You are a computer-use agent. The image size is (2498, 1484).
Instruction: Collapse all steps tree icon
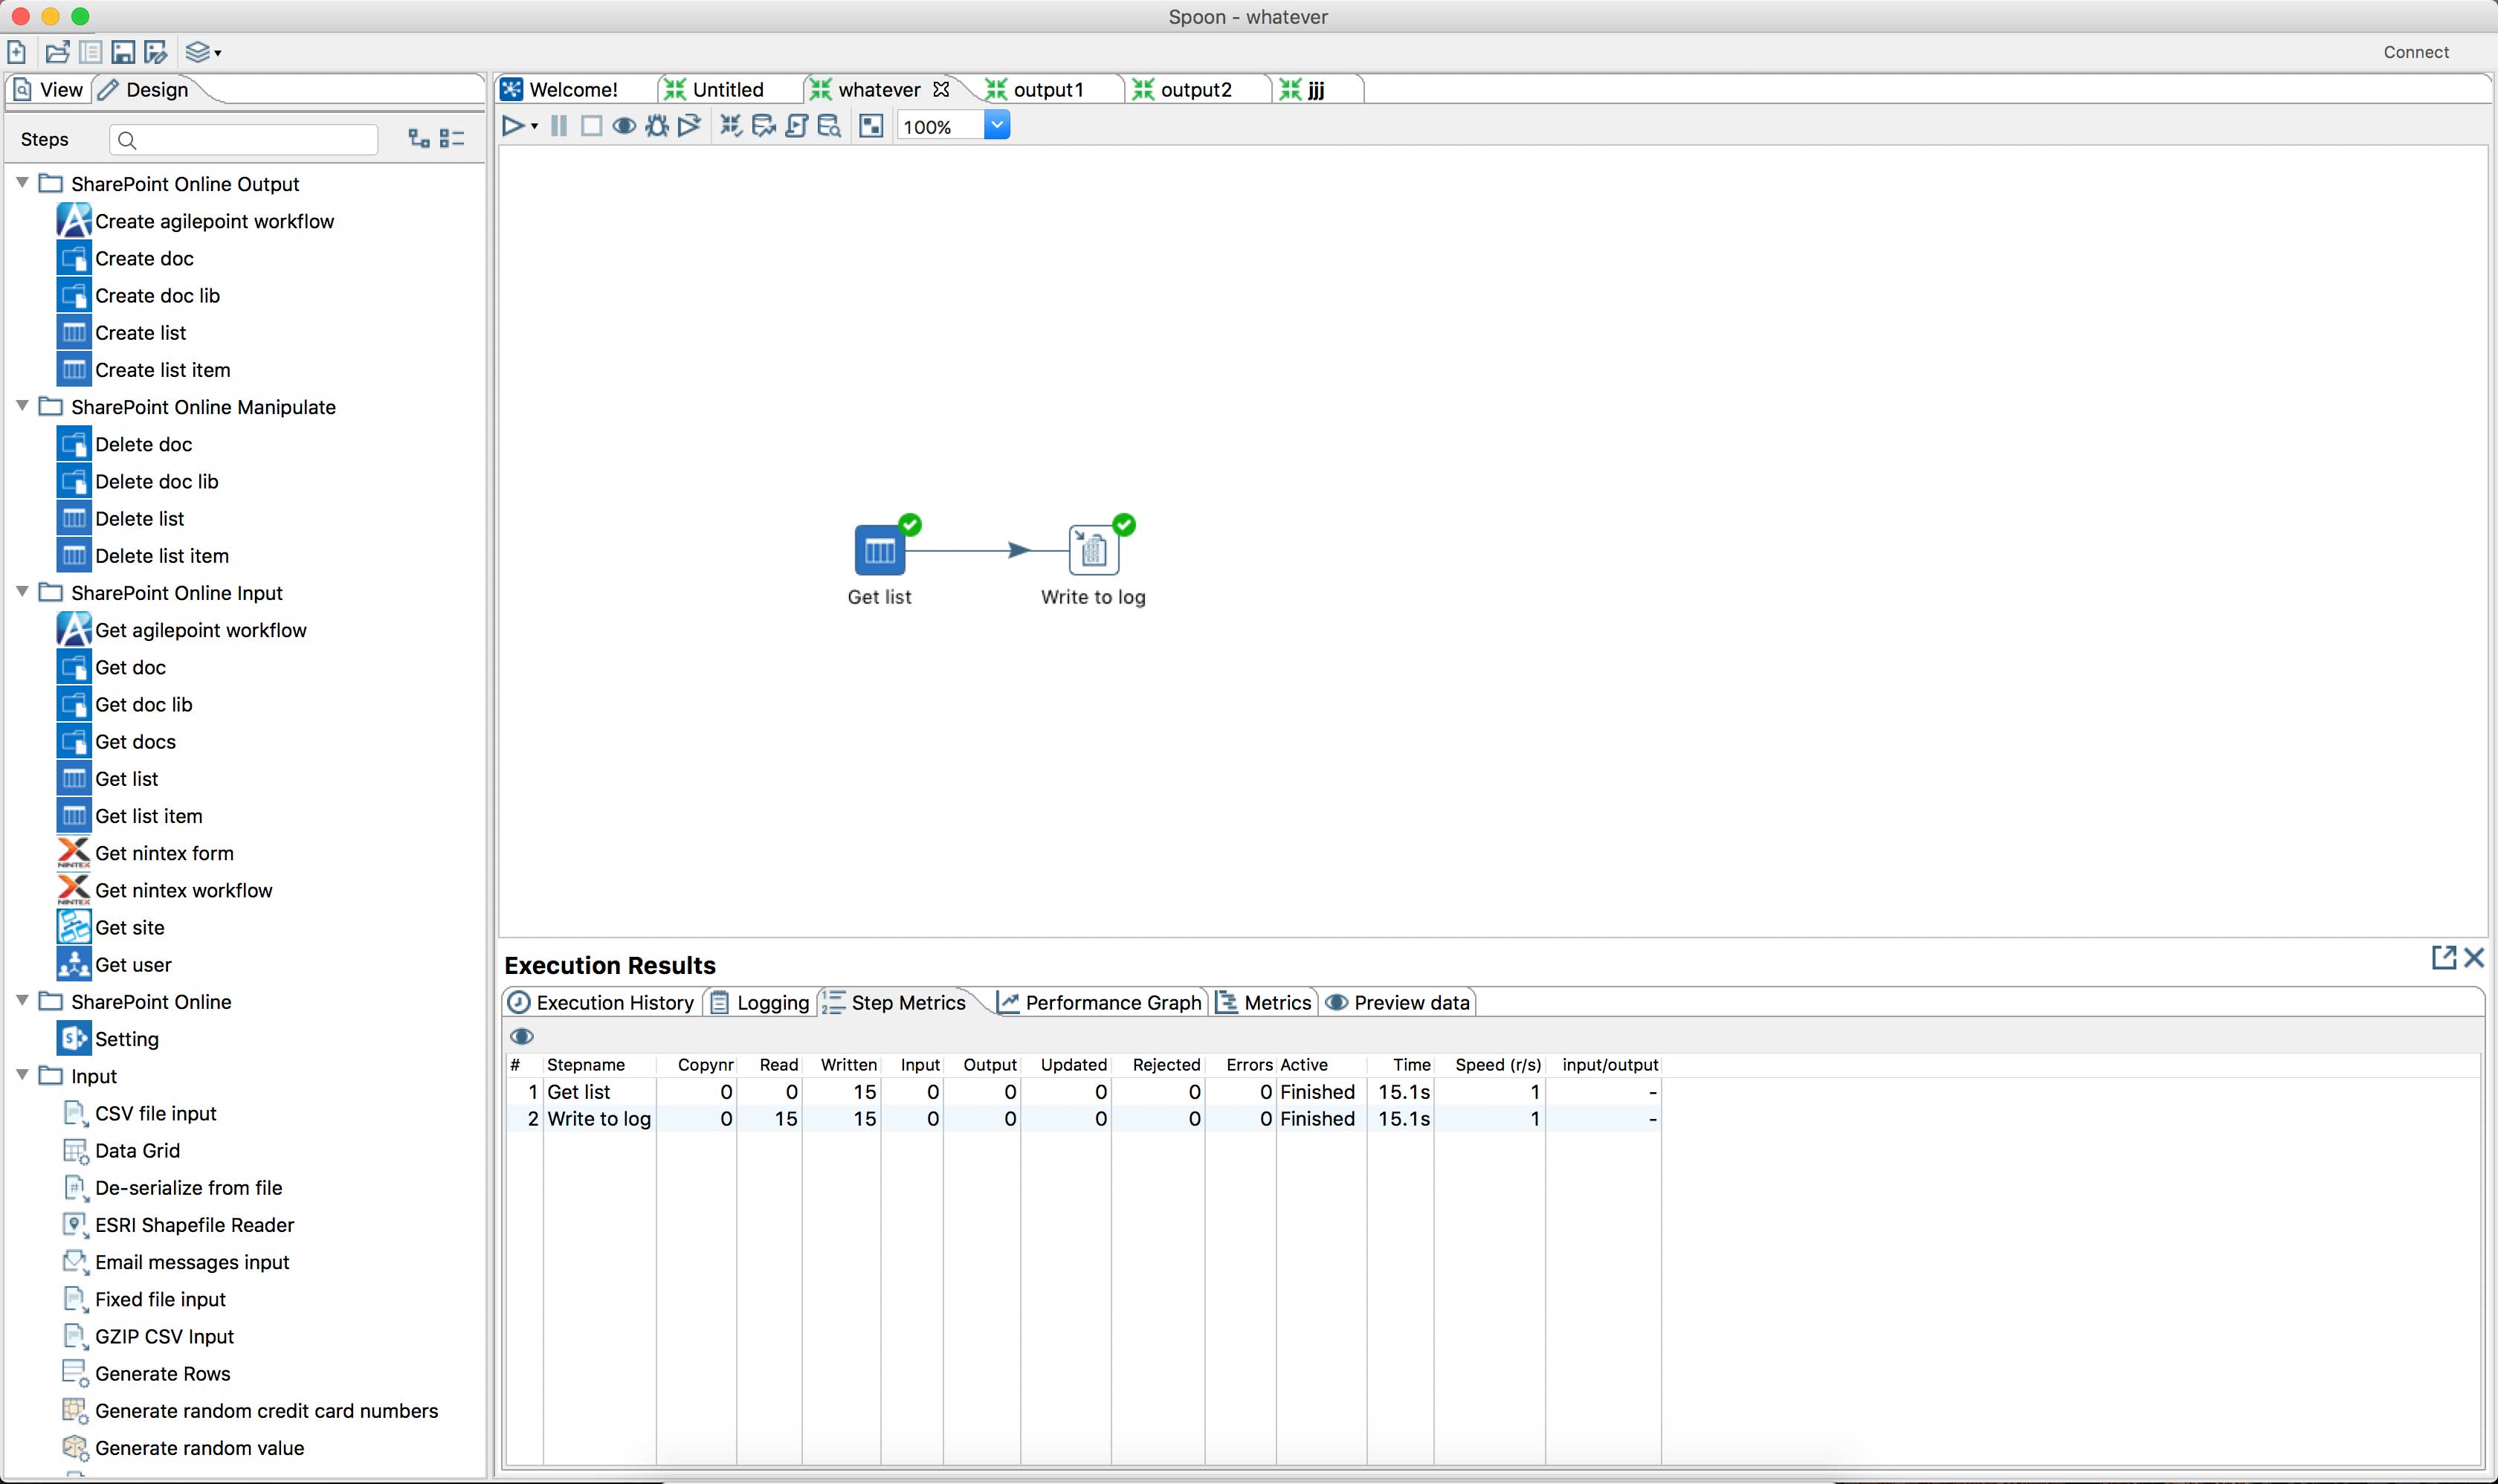(452, 139)
